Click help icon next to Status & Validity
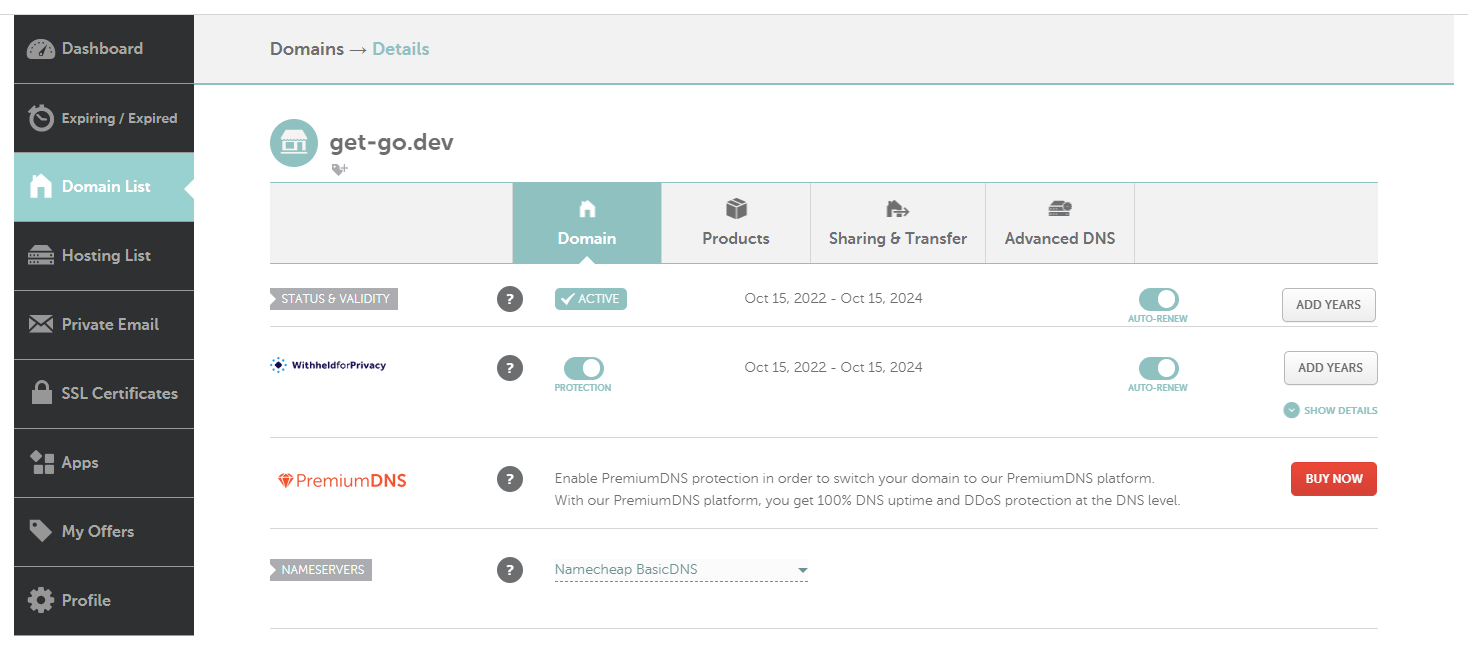Image resolution: width=1468 pixels, height=649 pixels. point(510,299)
